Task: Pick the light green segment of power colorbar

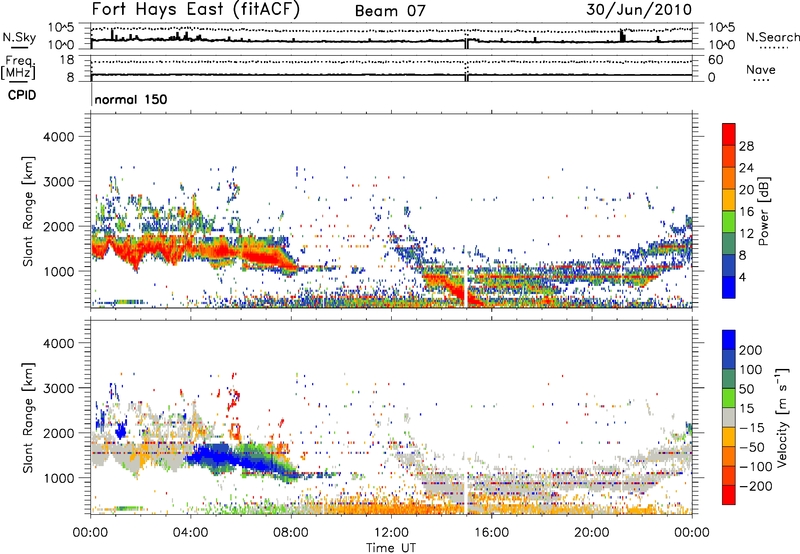Action: (729, 222)
